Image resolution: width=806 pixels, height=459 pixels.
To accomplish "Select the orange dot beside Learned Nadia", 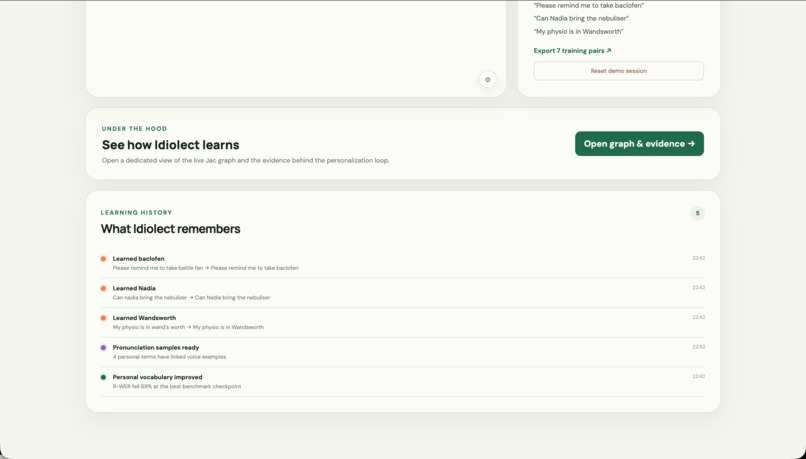I will click(x=103, y=288).
